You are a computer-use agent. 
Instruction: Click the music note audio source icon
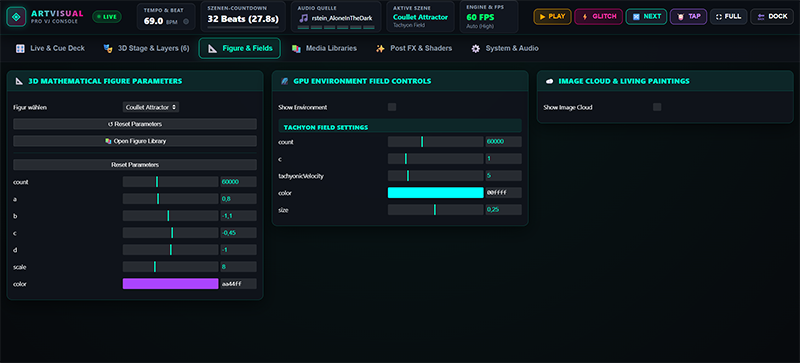[x=304, y=18]
